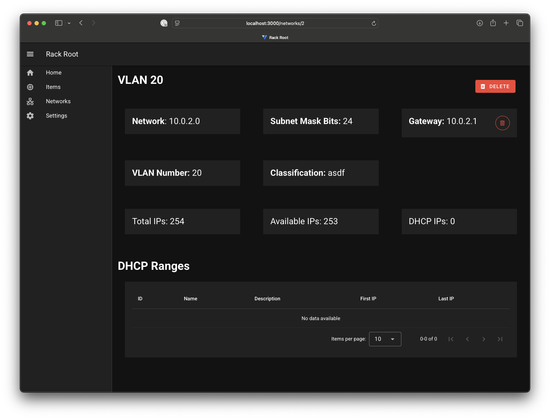Image resolution: width=550 pixels, height=419 pixels.
Task: Click the privacy shield icon
Action: coord(164,23)
